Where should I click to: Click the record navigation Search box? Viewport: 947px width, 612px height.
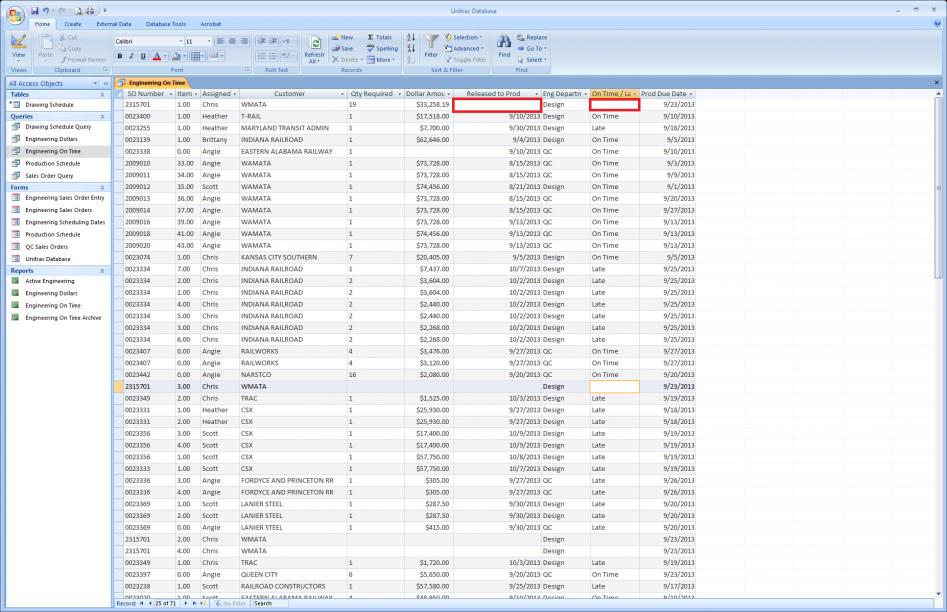(269, 604)
